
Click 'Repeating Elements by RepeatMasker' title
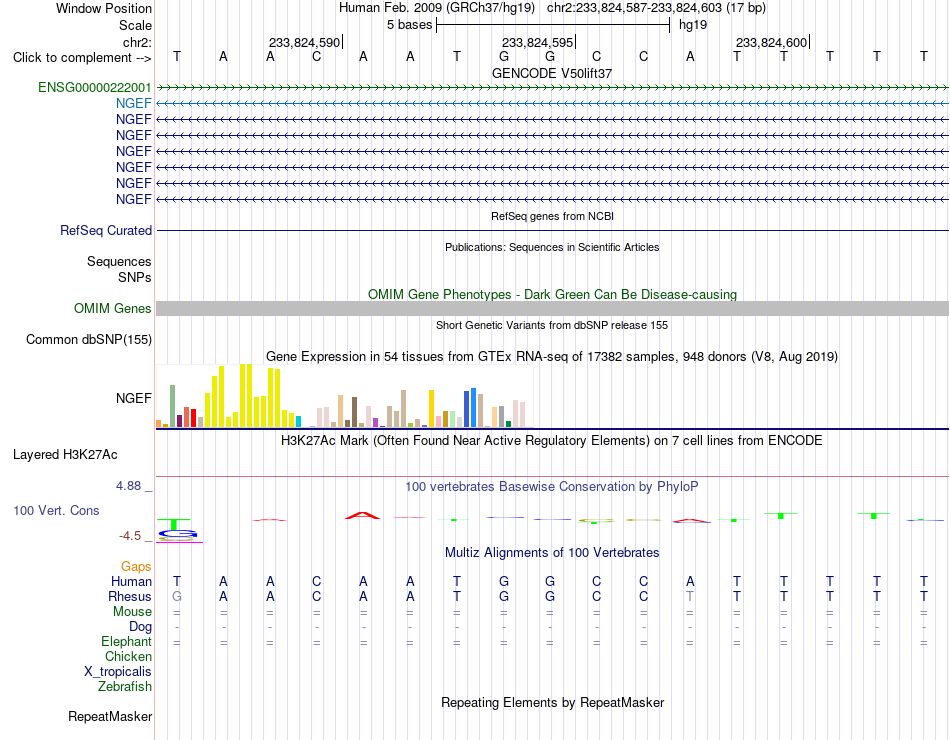coord(553,702)
